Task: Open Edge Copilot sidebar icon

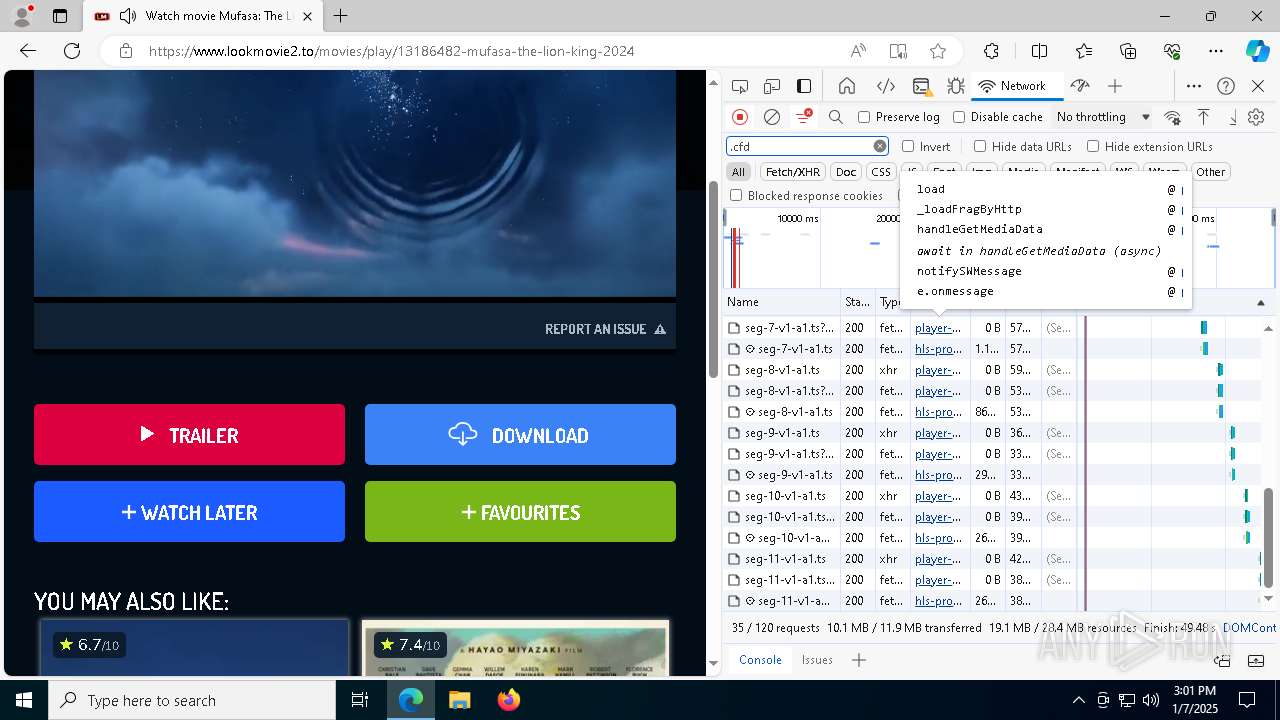Action: [1257, 51]
